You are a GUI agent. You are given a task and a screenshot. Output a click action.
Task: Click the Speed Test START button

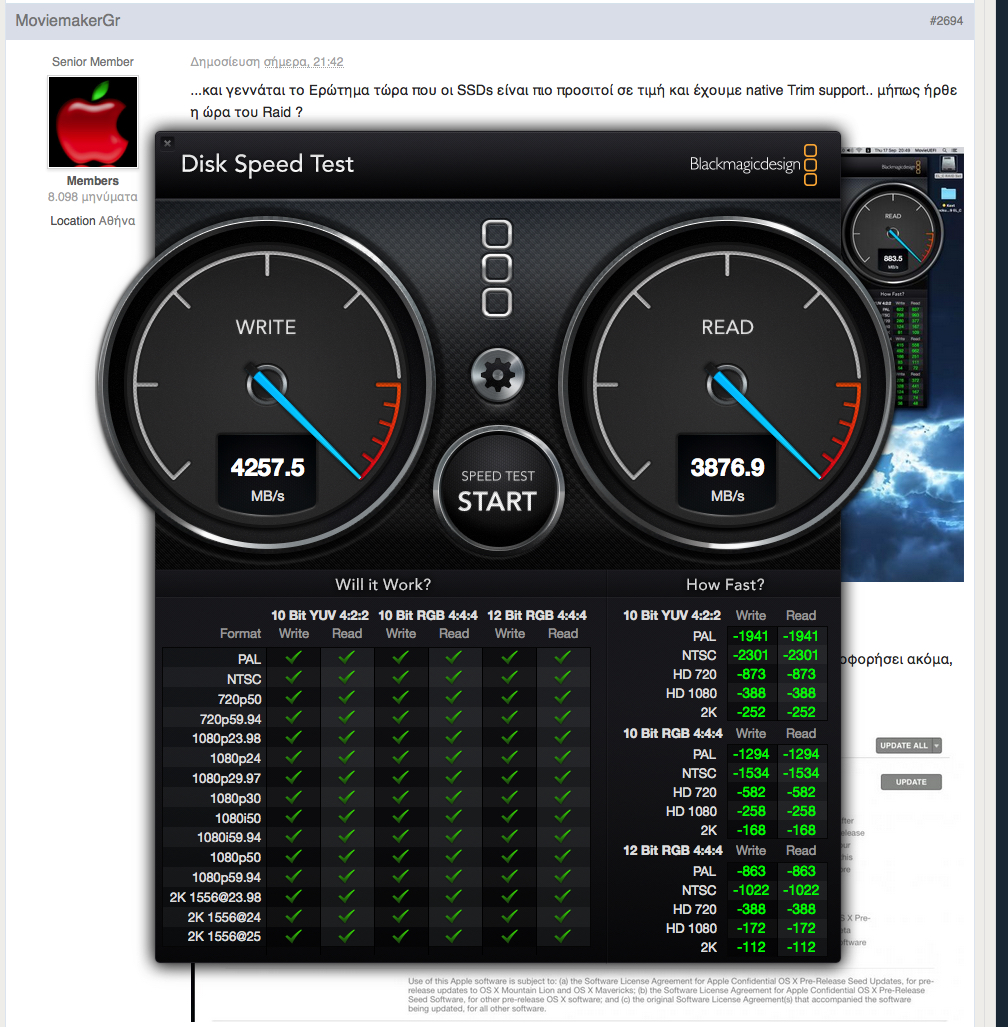pos(498,489)
